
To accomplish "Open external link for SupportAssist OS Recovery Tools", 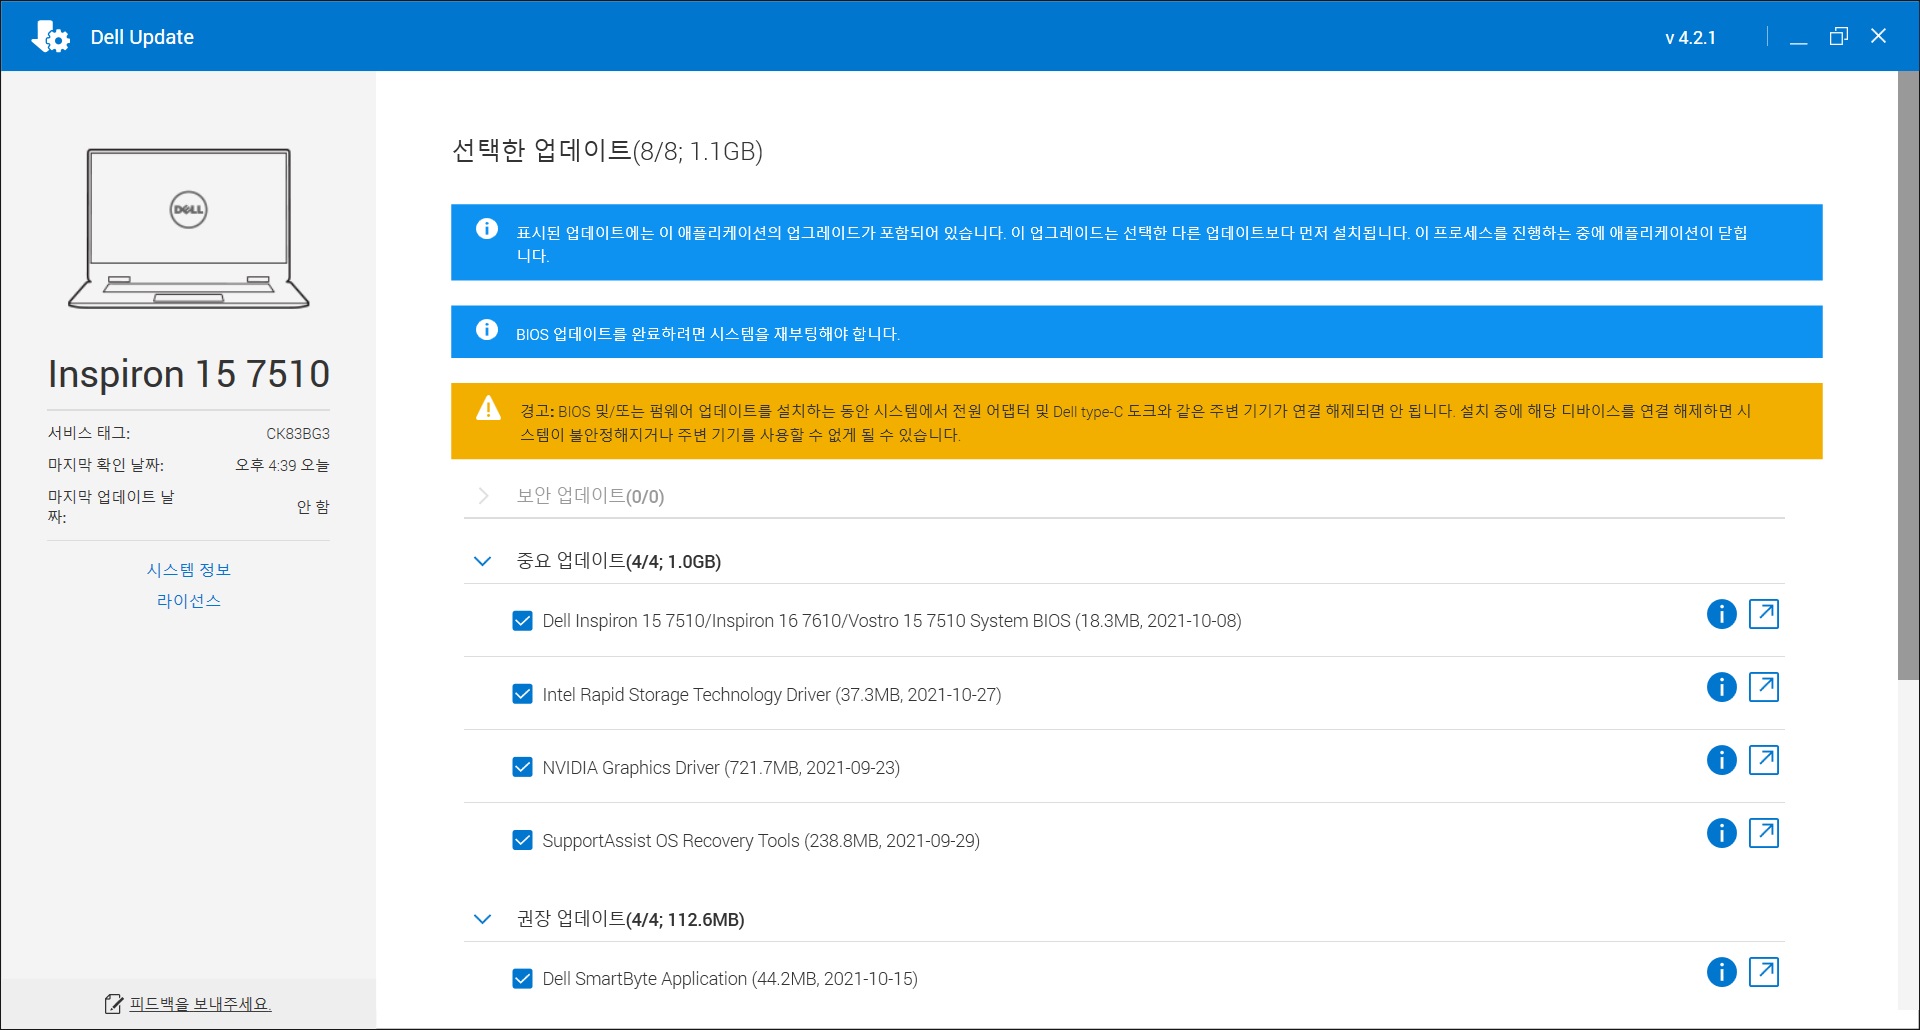I will point(1764,833).
